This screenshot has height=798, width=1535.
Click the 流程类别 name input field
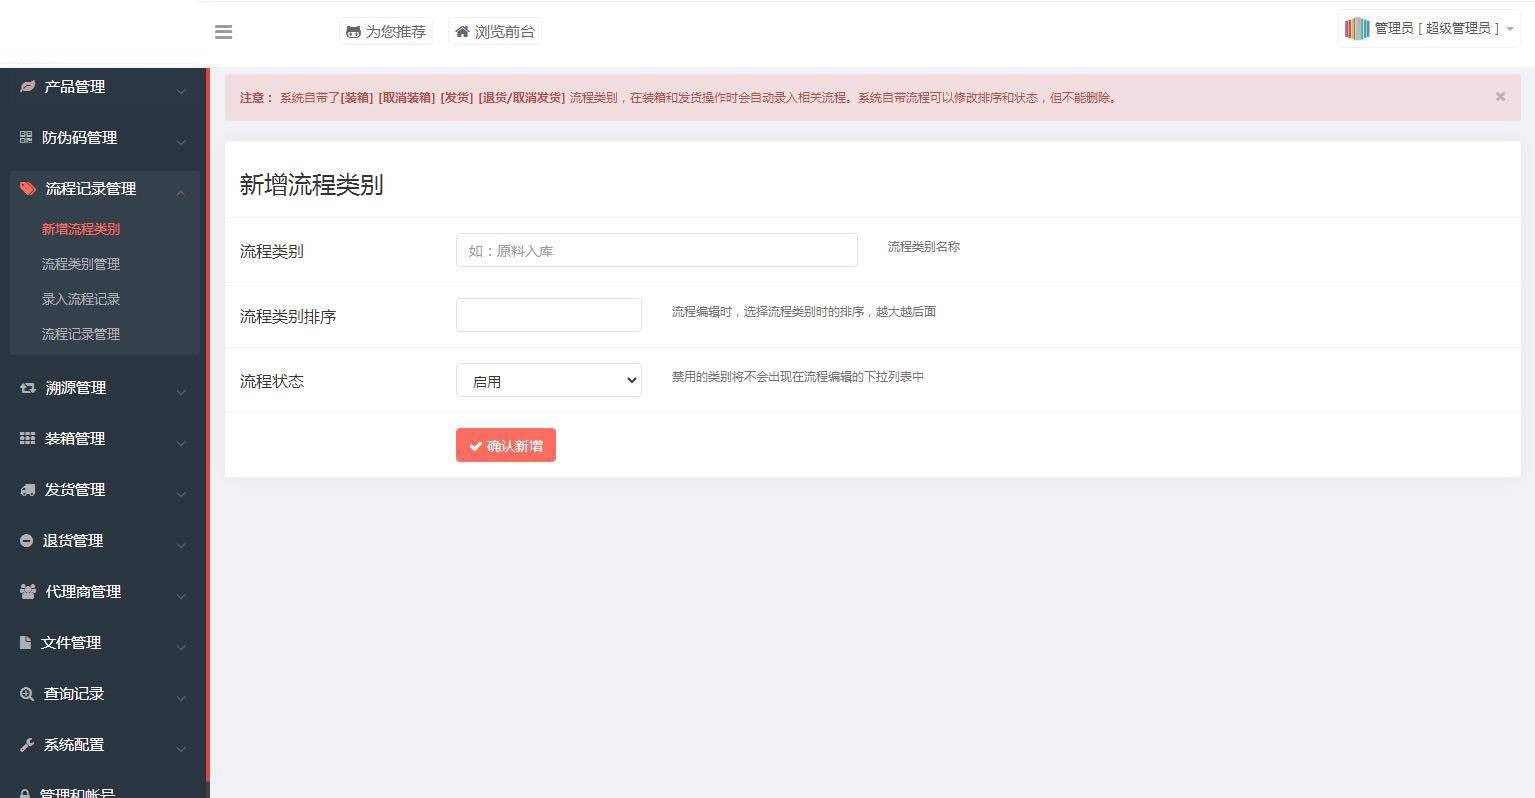[x=656, y=251]
